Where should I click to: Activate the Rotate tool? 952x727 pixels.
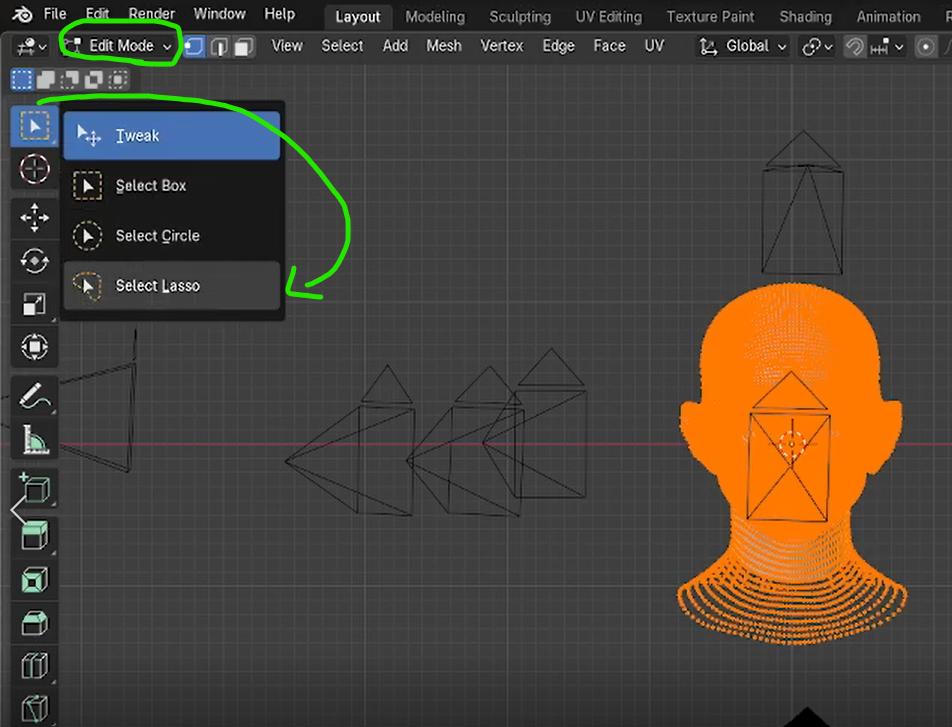pyautogui.click(x=34, y=261)
